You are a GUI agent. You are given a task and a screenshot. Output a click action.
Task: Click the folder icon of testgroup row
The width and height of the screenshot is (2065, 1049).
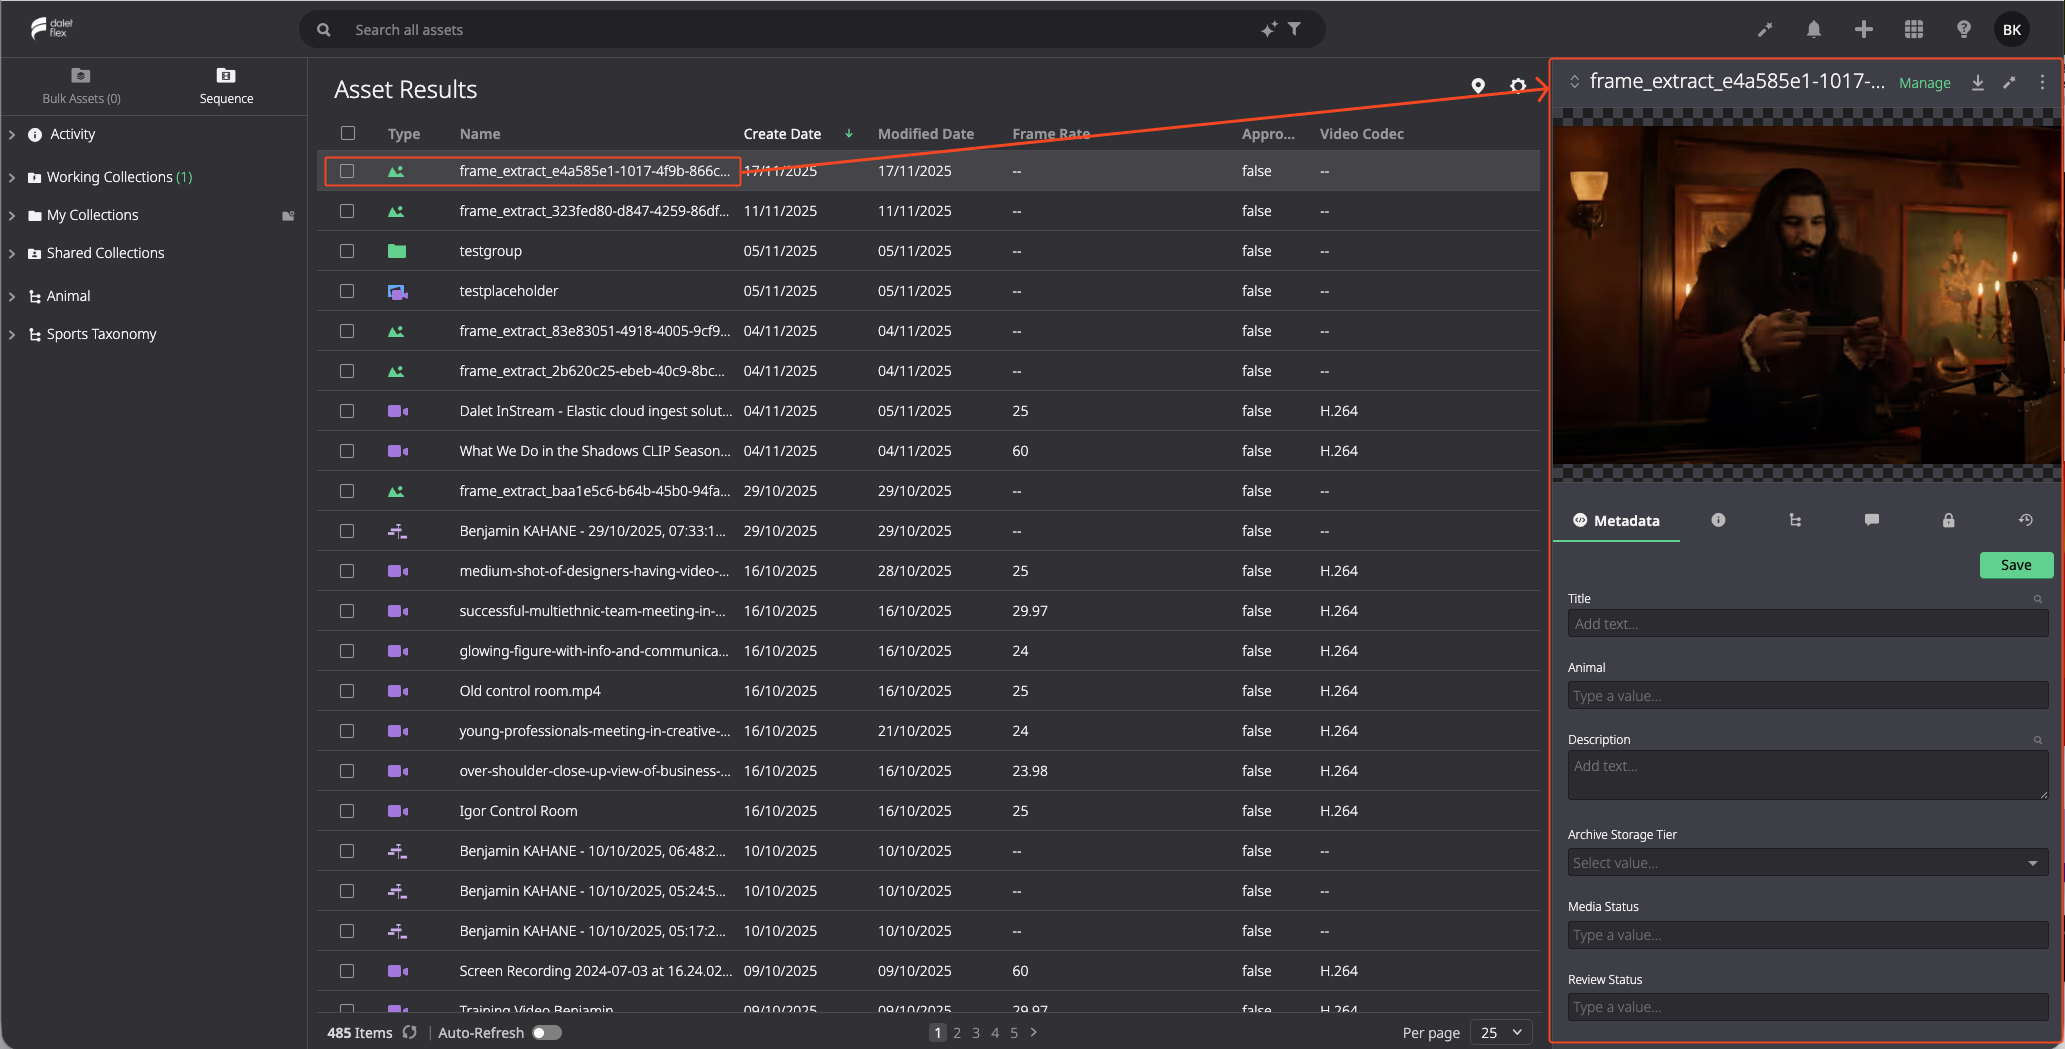click(x=397, y=251)
